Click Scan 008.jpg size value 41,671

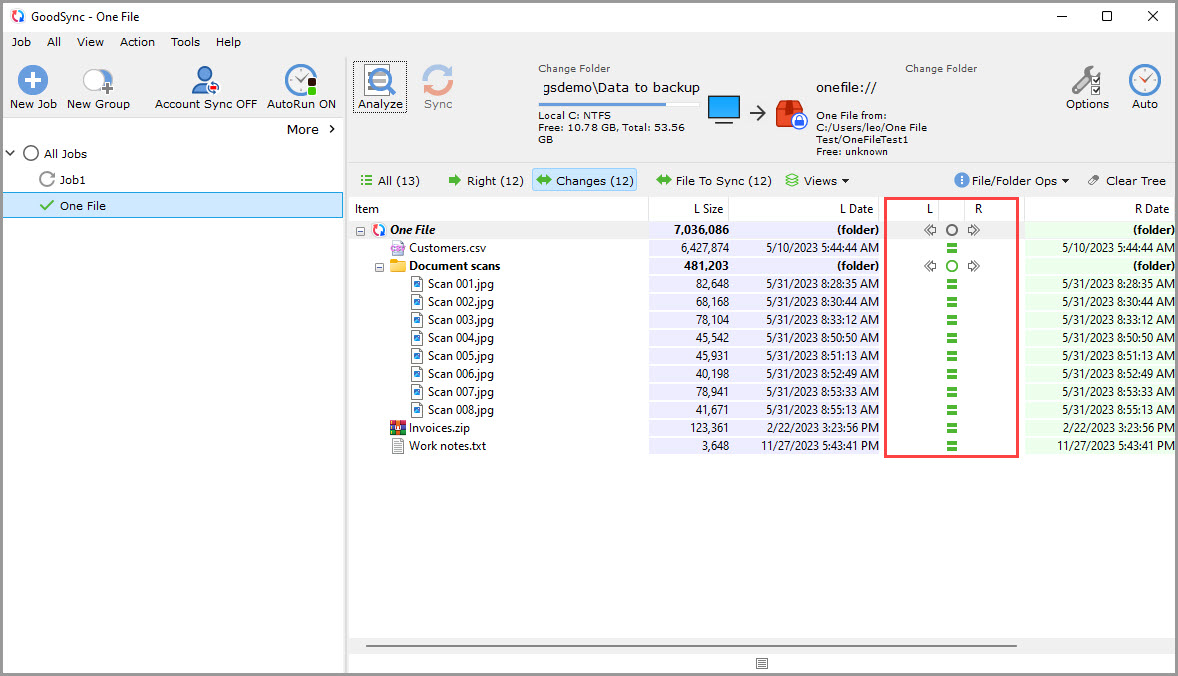pos(711,410)
